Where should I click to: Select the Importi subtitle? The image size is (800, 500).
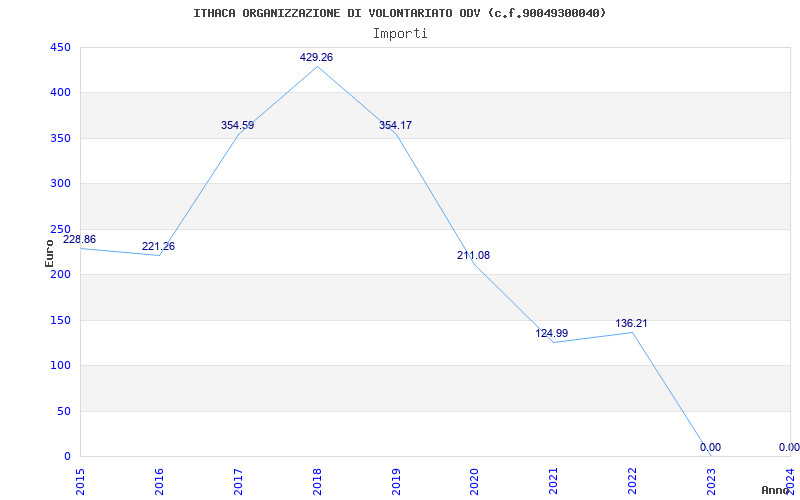point(400,34)
